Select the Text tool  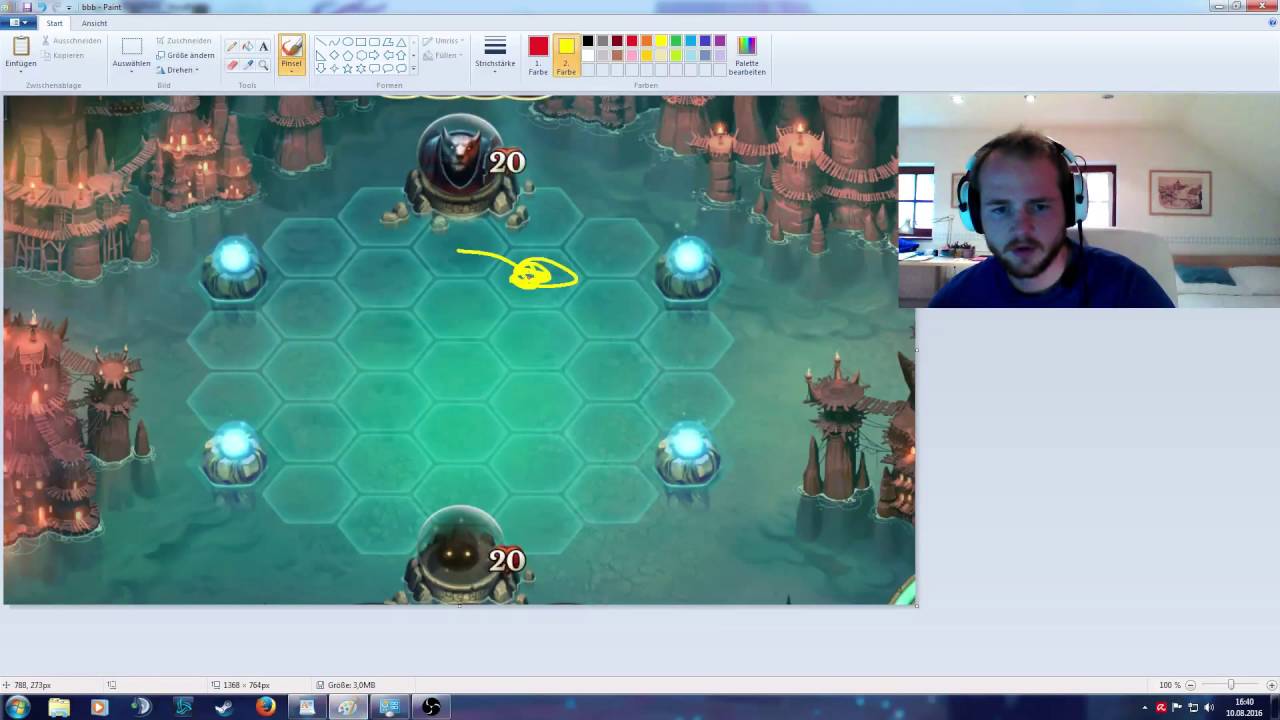click(264, 46)
